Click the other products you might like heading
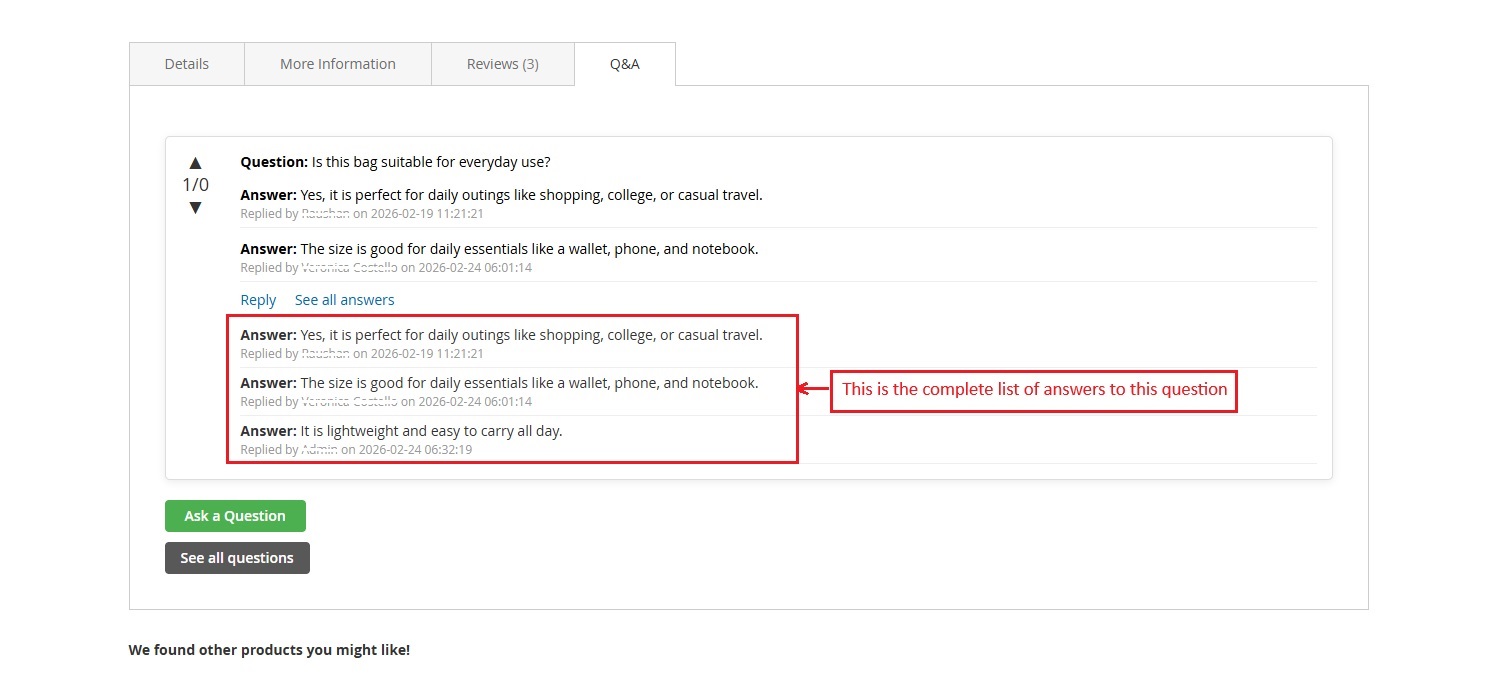 (269, 650)
